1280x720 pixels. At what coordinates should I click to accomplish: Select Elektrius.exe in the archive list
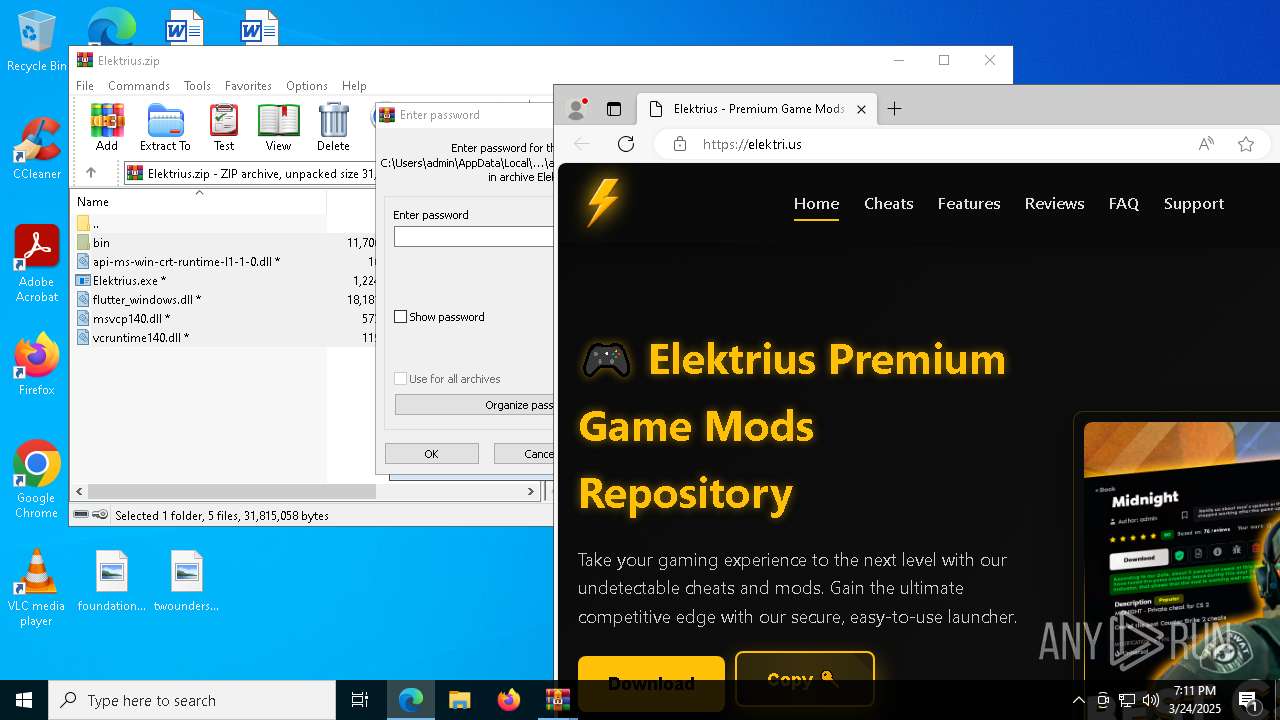point(129,281)
